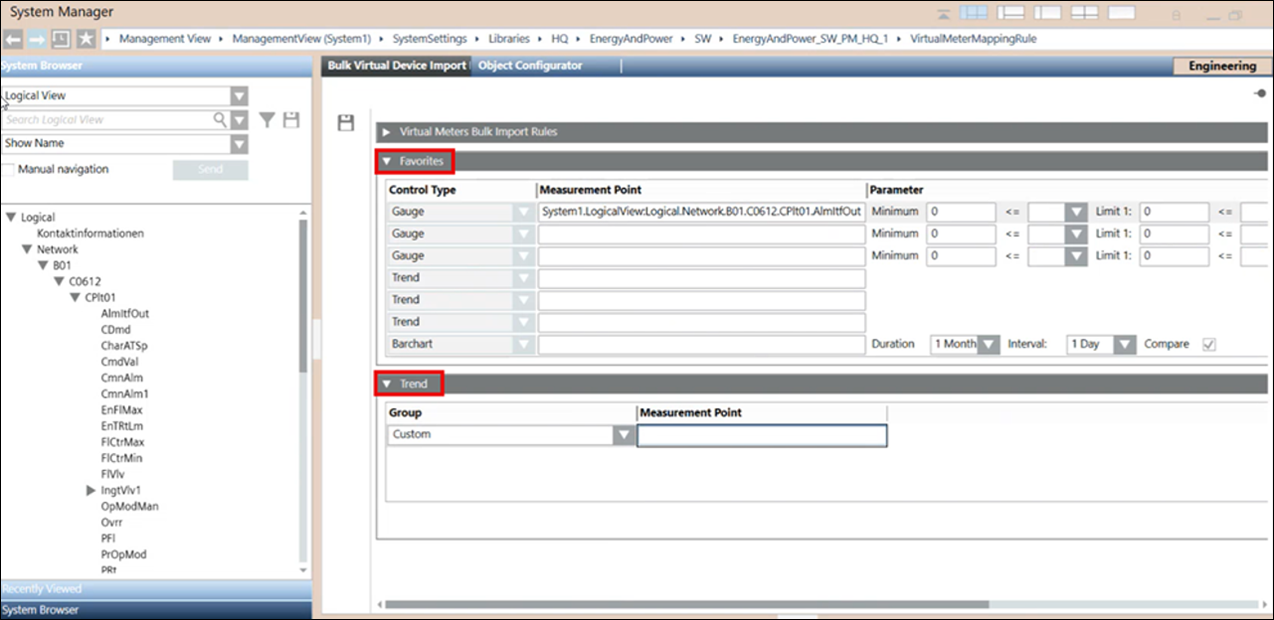Screen dimensions: 1274x620
Task: Click the favorites star icon
Action: (86, 39)
